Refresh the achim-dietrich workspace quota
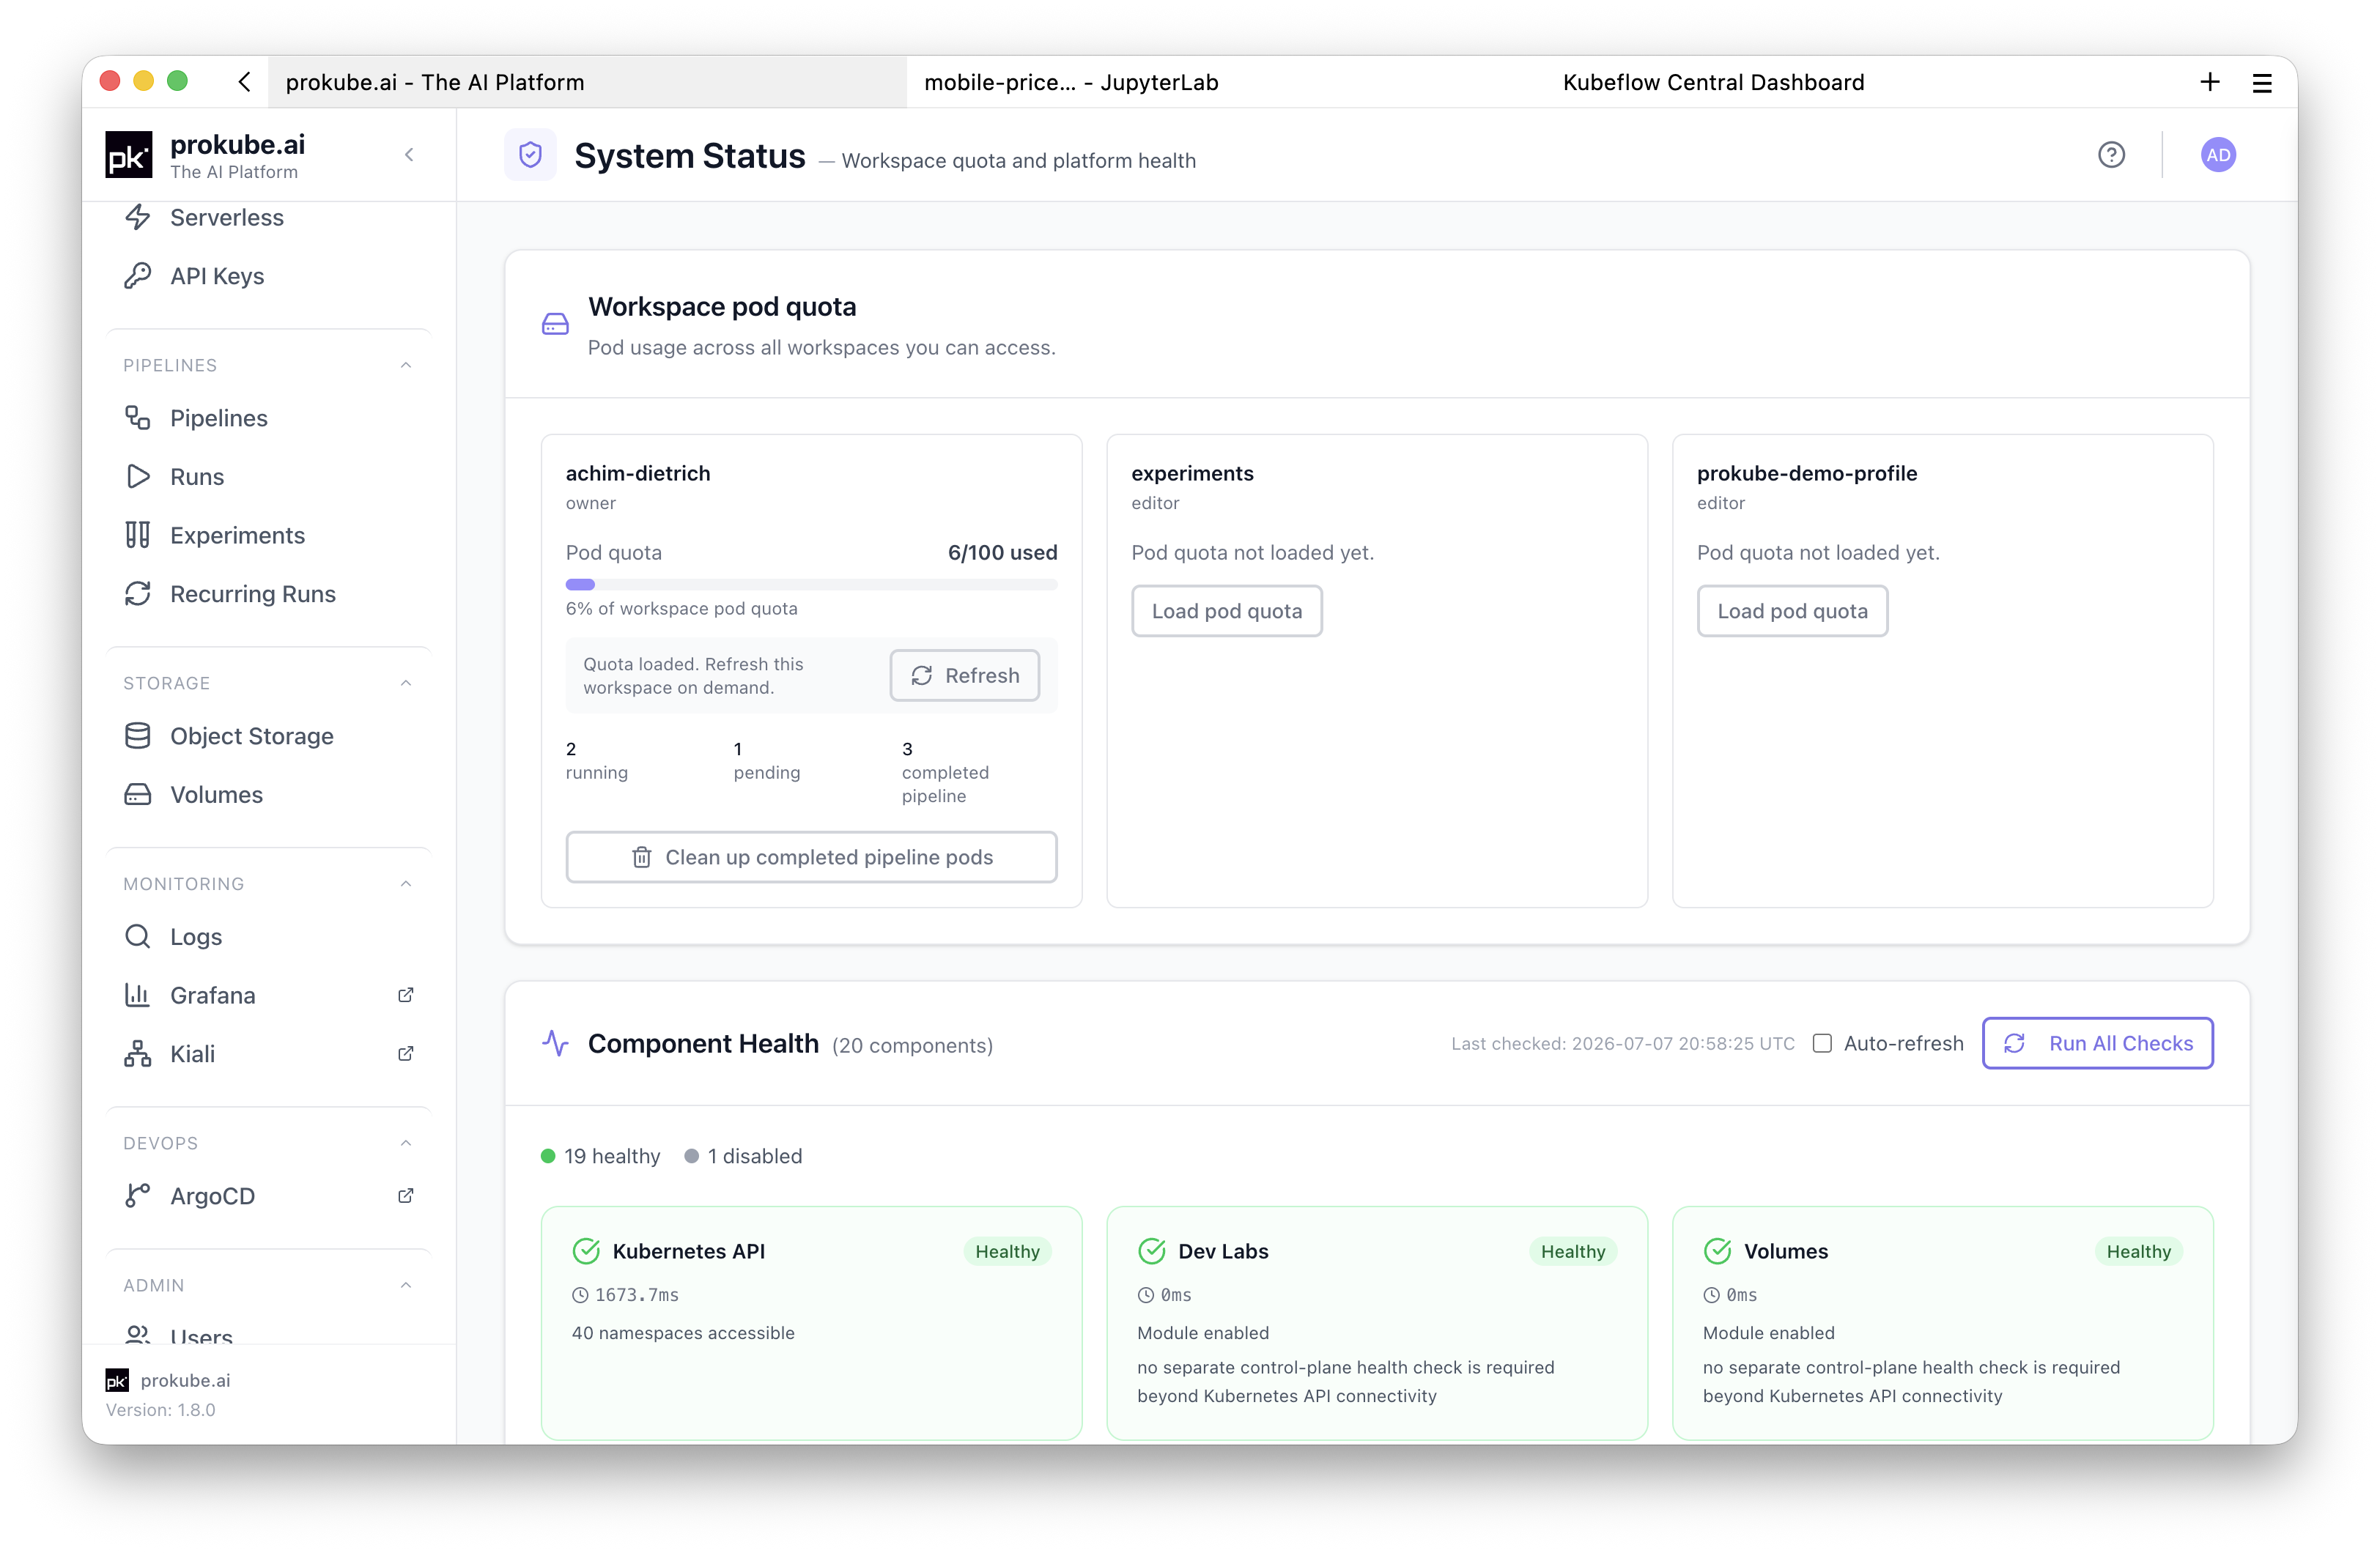2380x1553 pixels. click(x=964, y=675)
